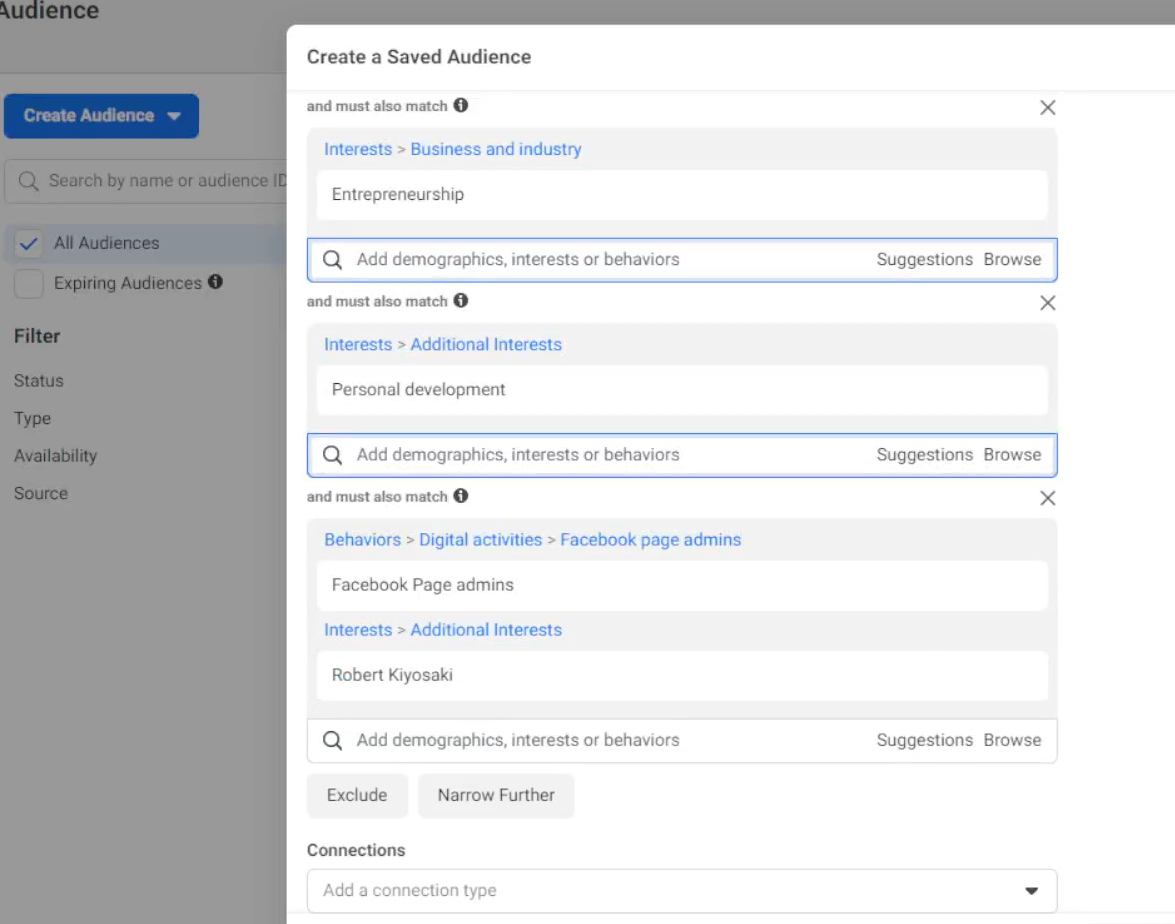Open the Create Audience dropdown
Viewport: 1175px width, 924px height.
101,116
